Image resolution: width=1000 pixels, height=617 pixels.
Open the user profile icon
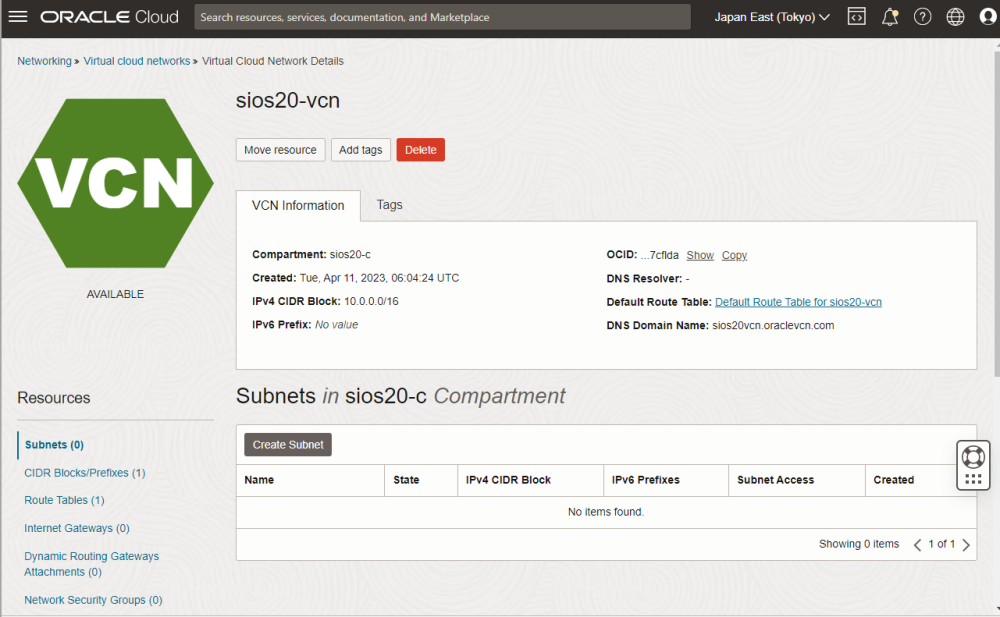coord(987,17)
